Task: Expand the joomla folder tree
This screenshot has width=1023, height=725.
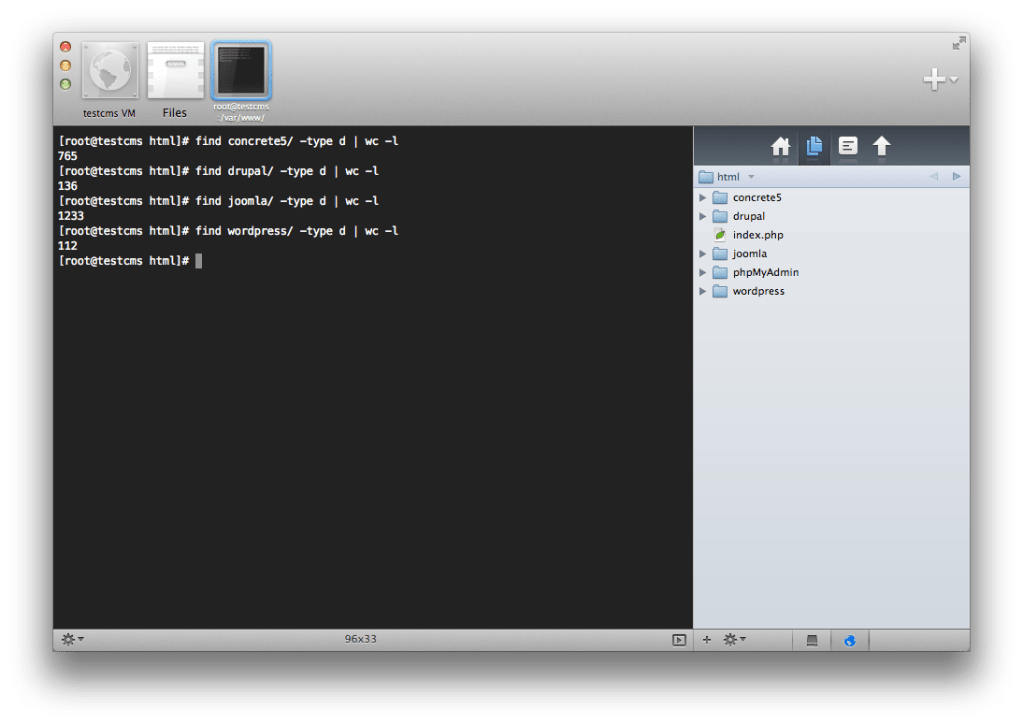Action: (703, 254)
